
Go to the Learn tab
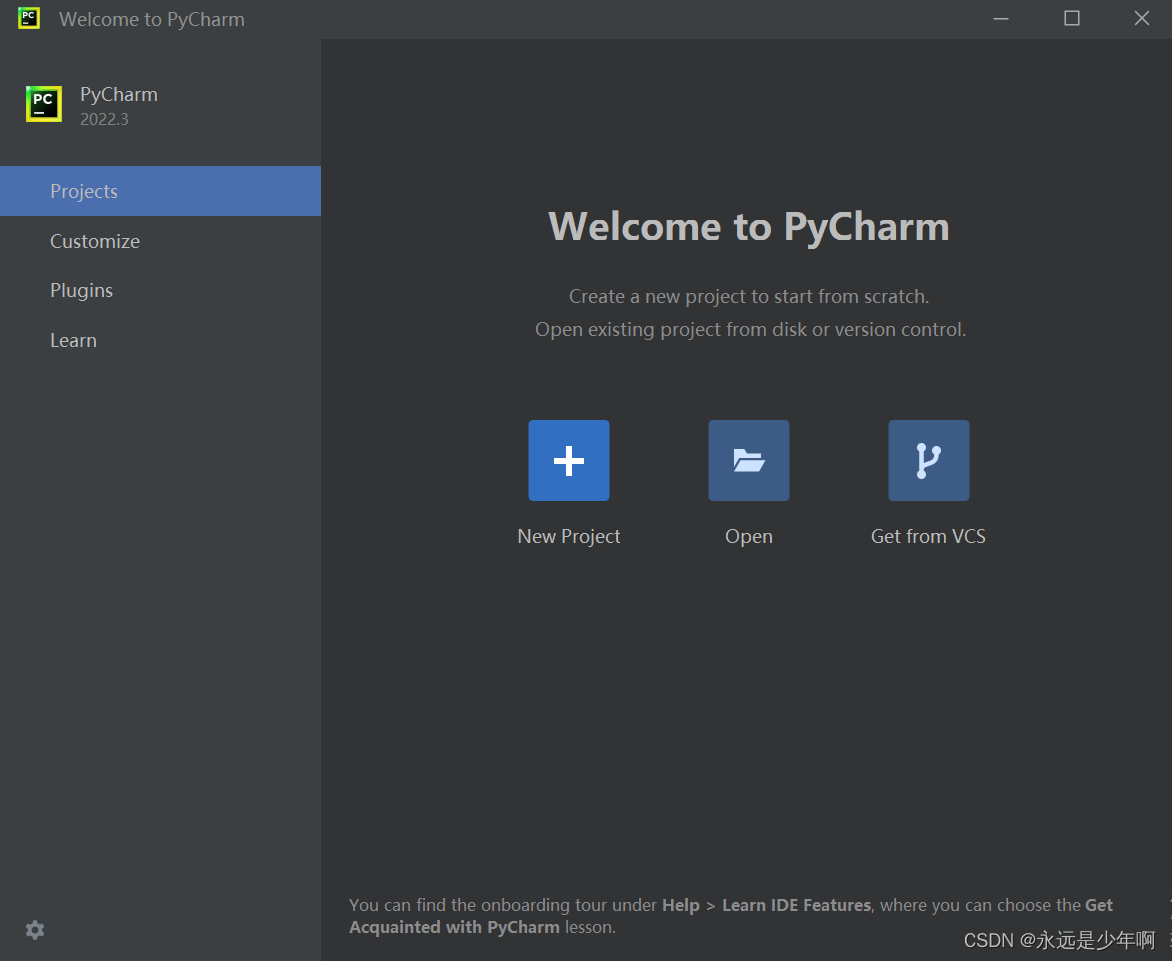pos(160,341)
